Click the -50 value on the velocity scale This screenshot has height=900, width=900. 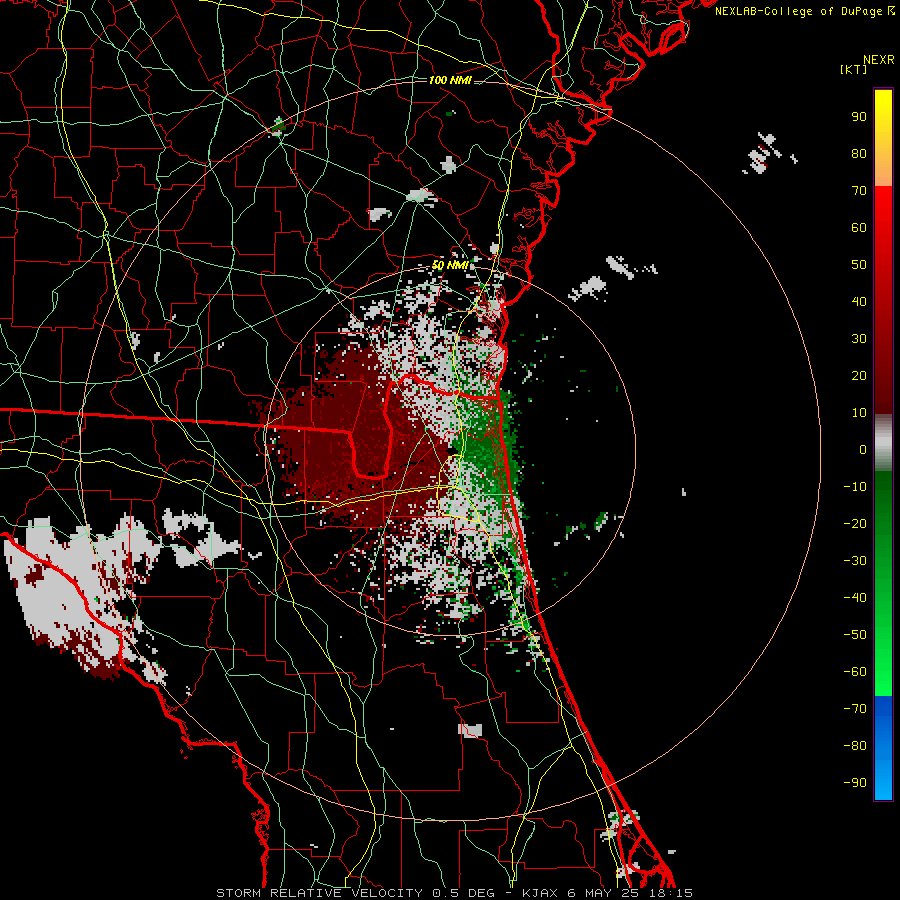click(x=855, y=635)
